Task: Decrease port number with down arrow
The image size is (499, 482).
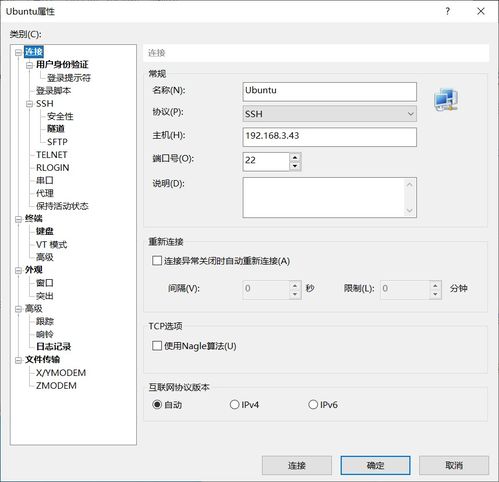Action: point(295,166)
